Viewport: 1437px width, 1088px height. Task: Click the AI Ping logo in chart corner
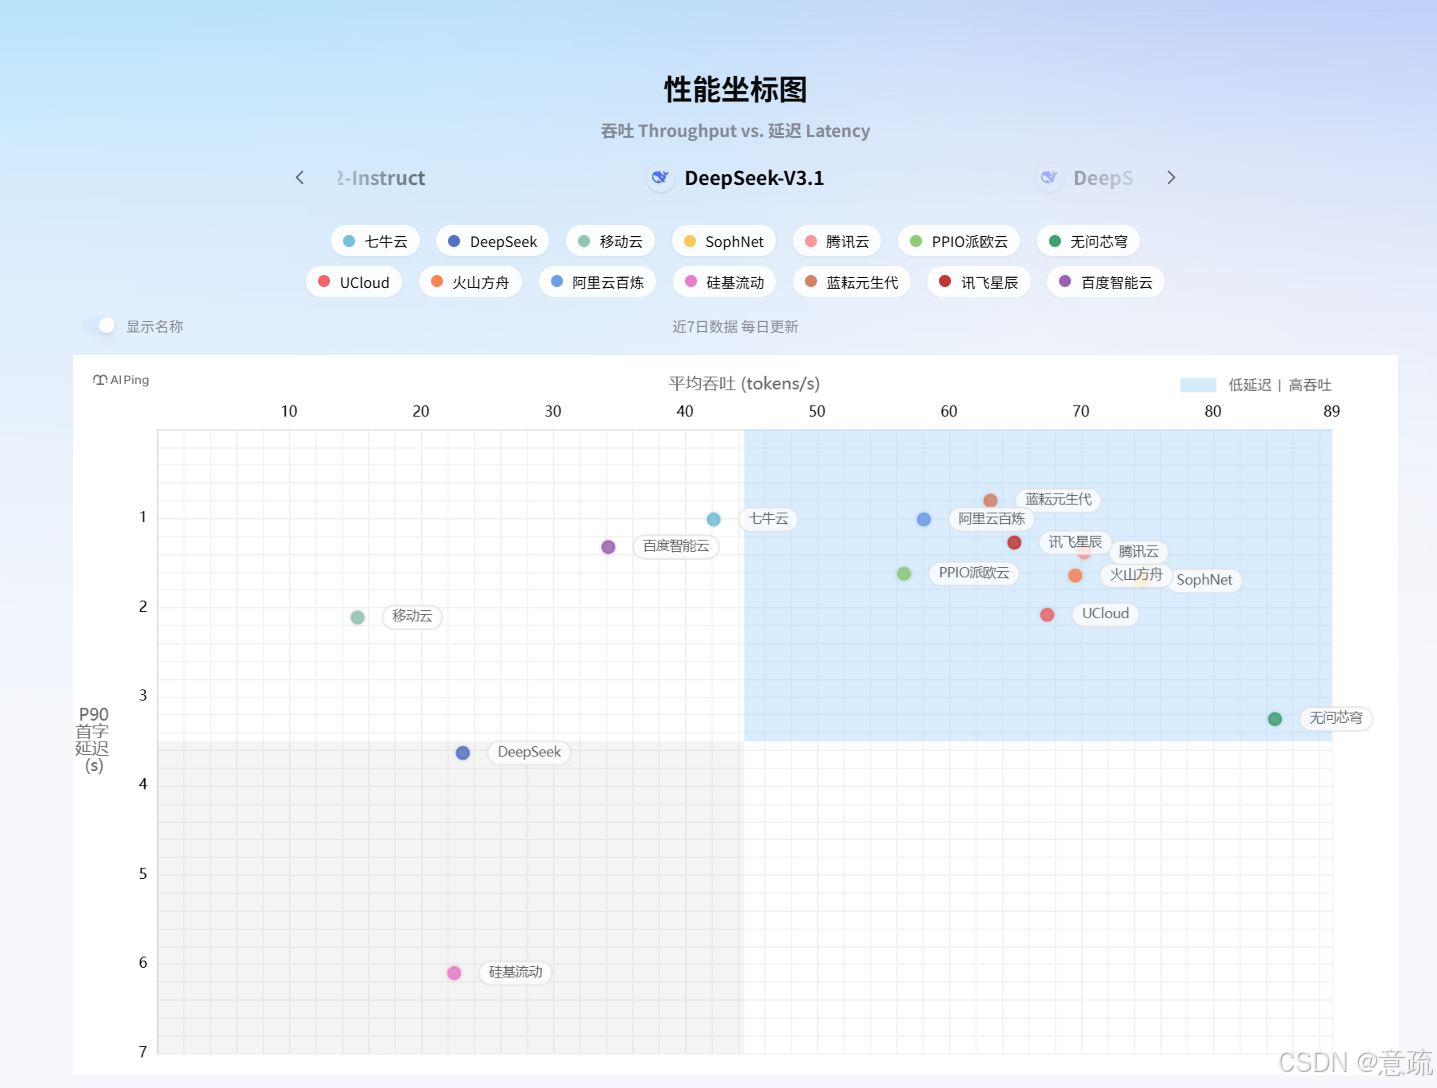pos(121,380)
